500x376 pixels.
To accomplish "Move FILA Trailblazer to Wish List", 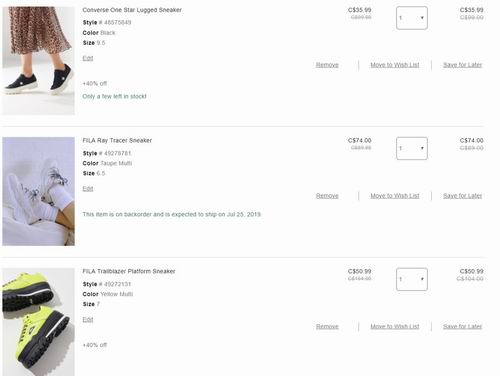I will (395, 326).
